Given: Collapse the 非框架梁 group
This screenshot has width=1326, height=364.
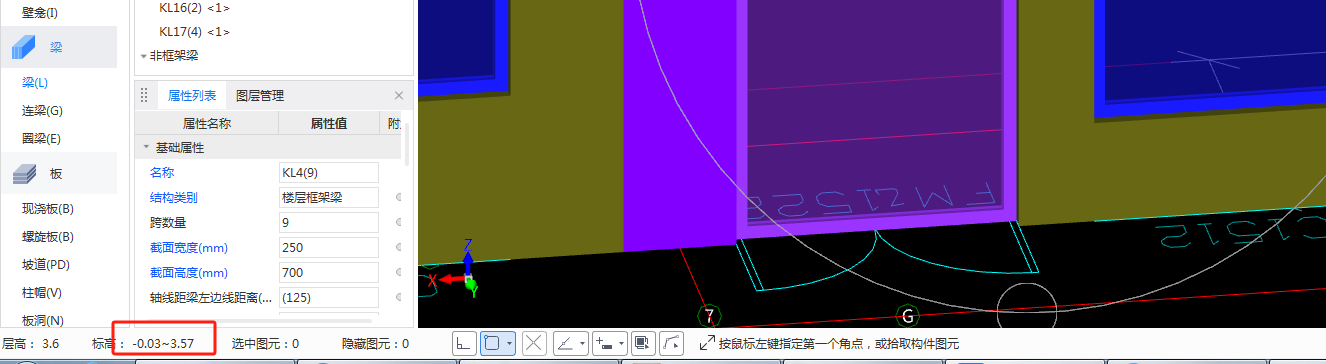Looking at the screenshot, I should pyautogui.click(x=144, y=56).
